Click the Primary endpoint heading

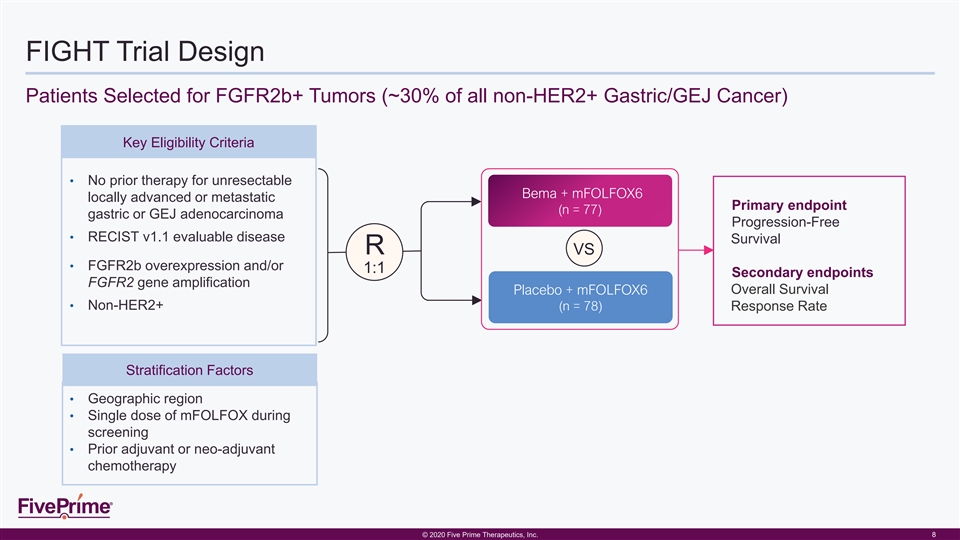pyautogui.click(x=789, y=205)
